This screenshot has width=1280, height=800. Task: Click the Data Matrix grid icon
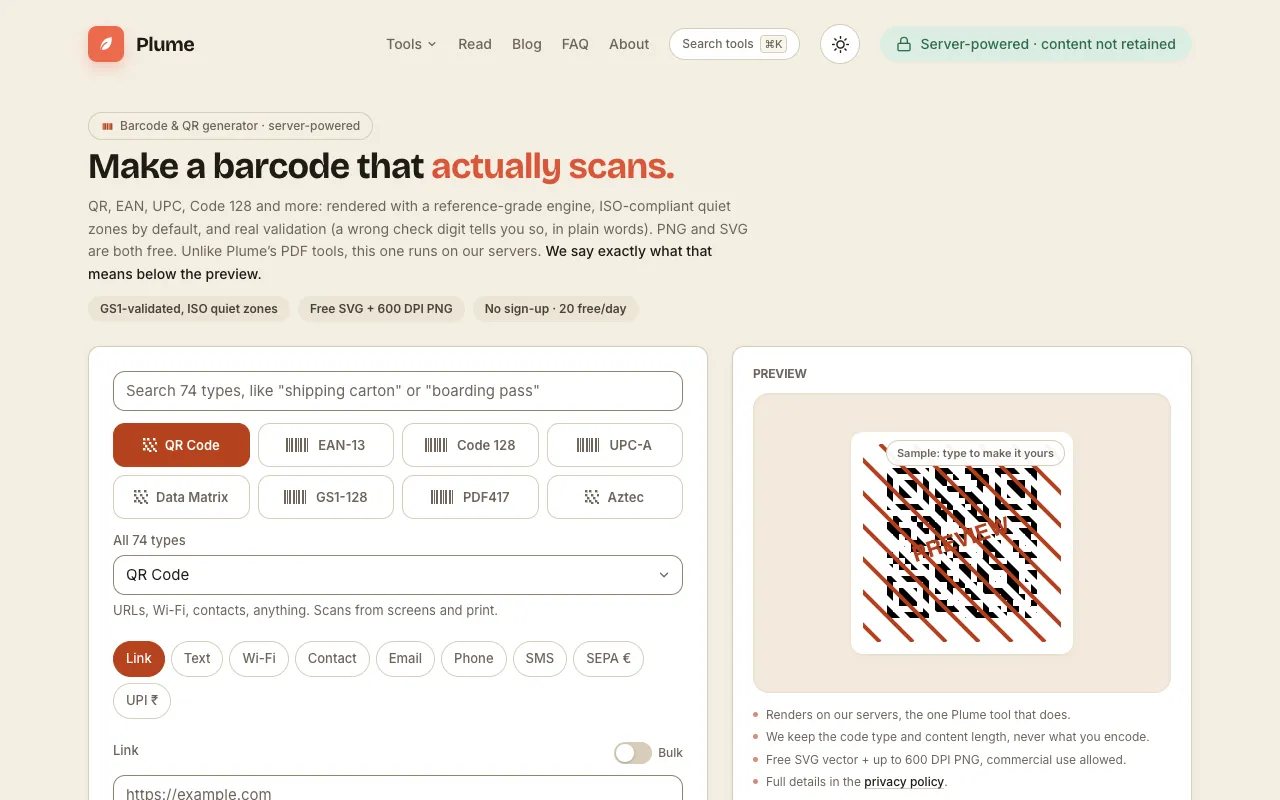click(141, 497)
